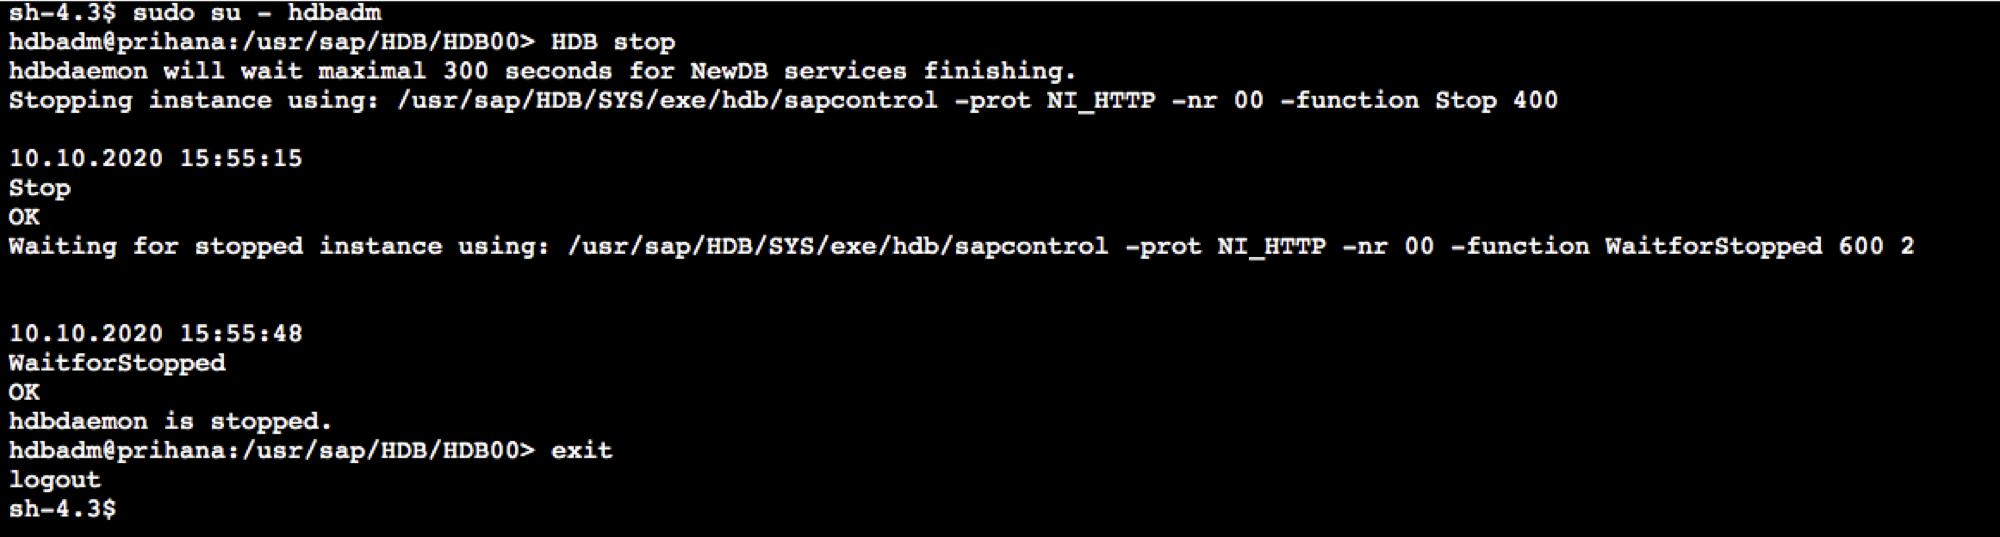The width and height of the screenshot is (2000, 537).
Task: Click the 'NewDB services finishing.' text
Action: point(883,71)
